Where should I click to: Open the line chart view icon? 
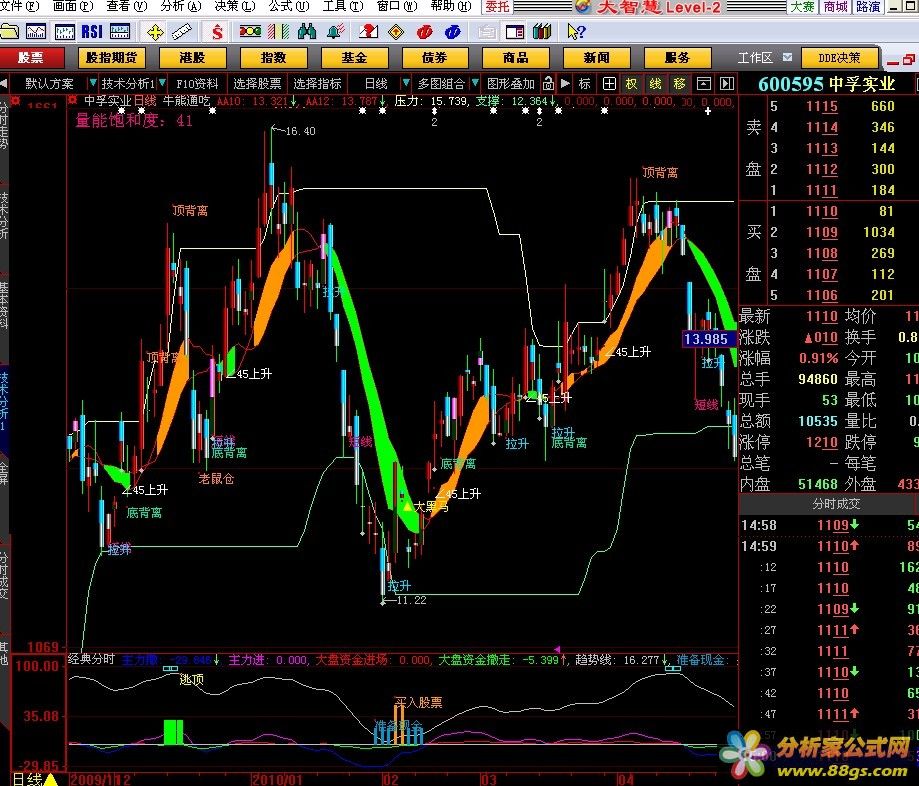(x=36, y=32)
